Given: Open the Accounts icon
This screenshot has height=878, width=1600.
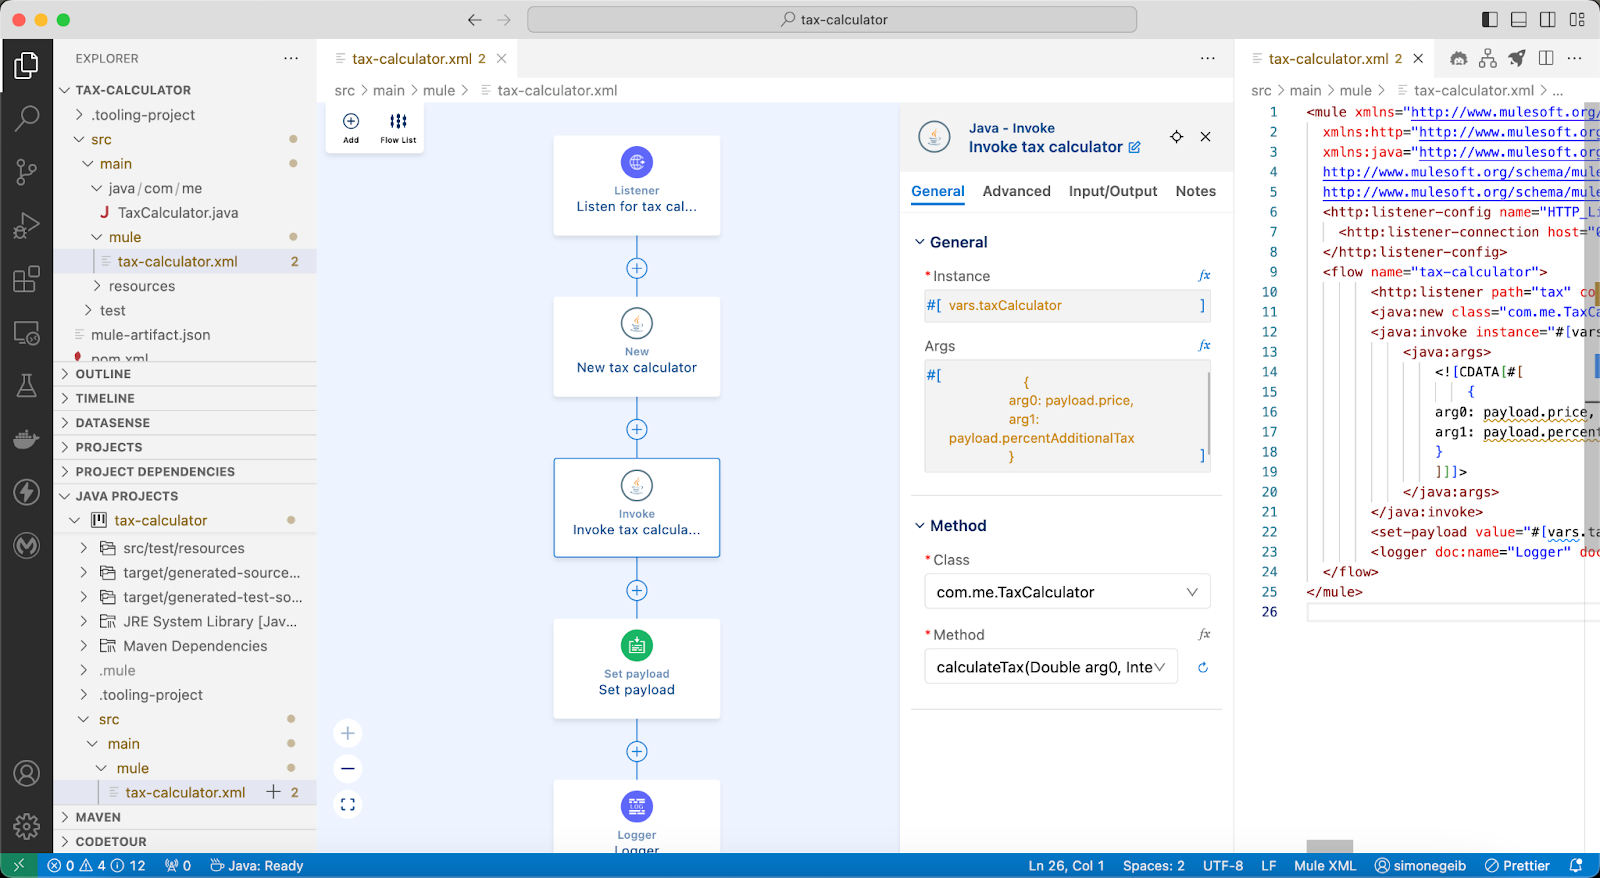Looking at the screenshot, I should 27,773.
